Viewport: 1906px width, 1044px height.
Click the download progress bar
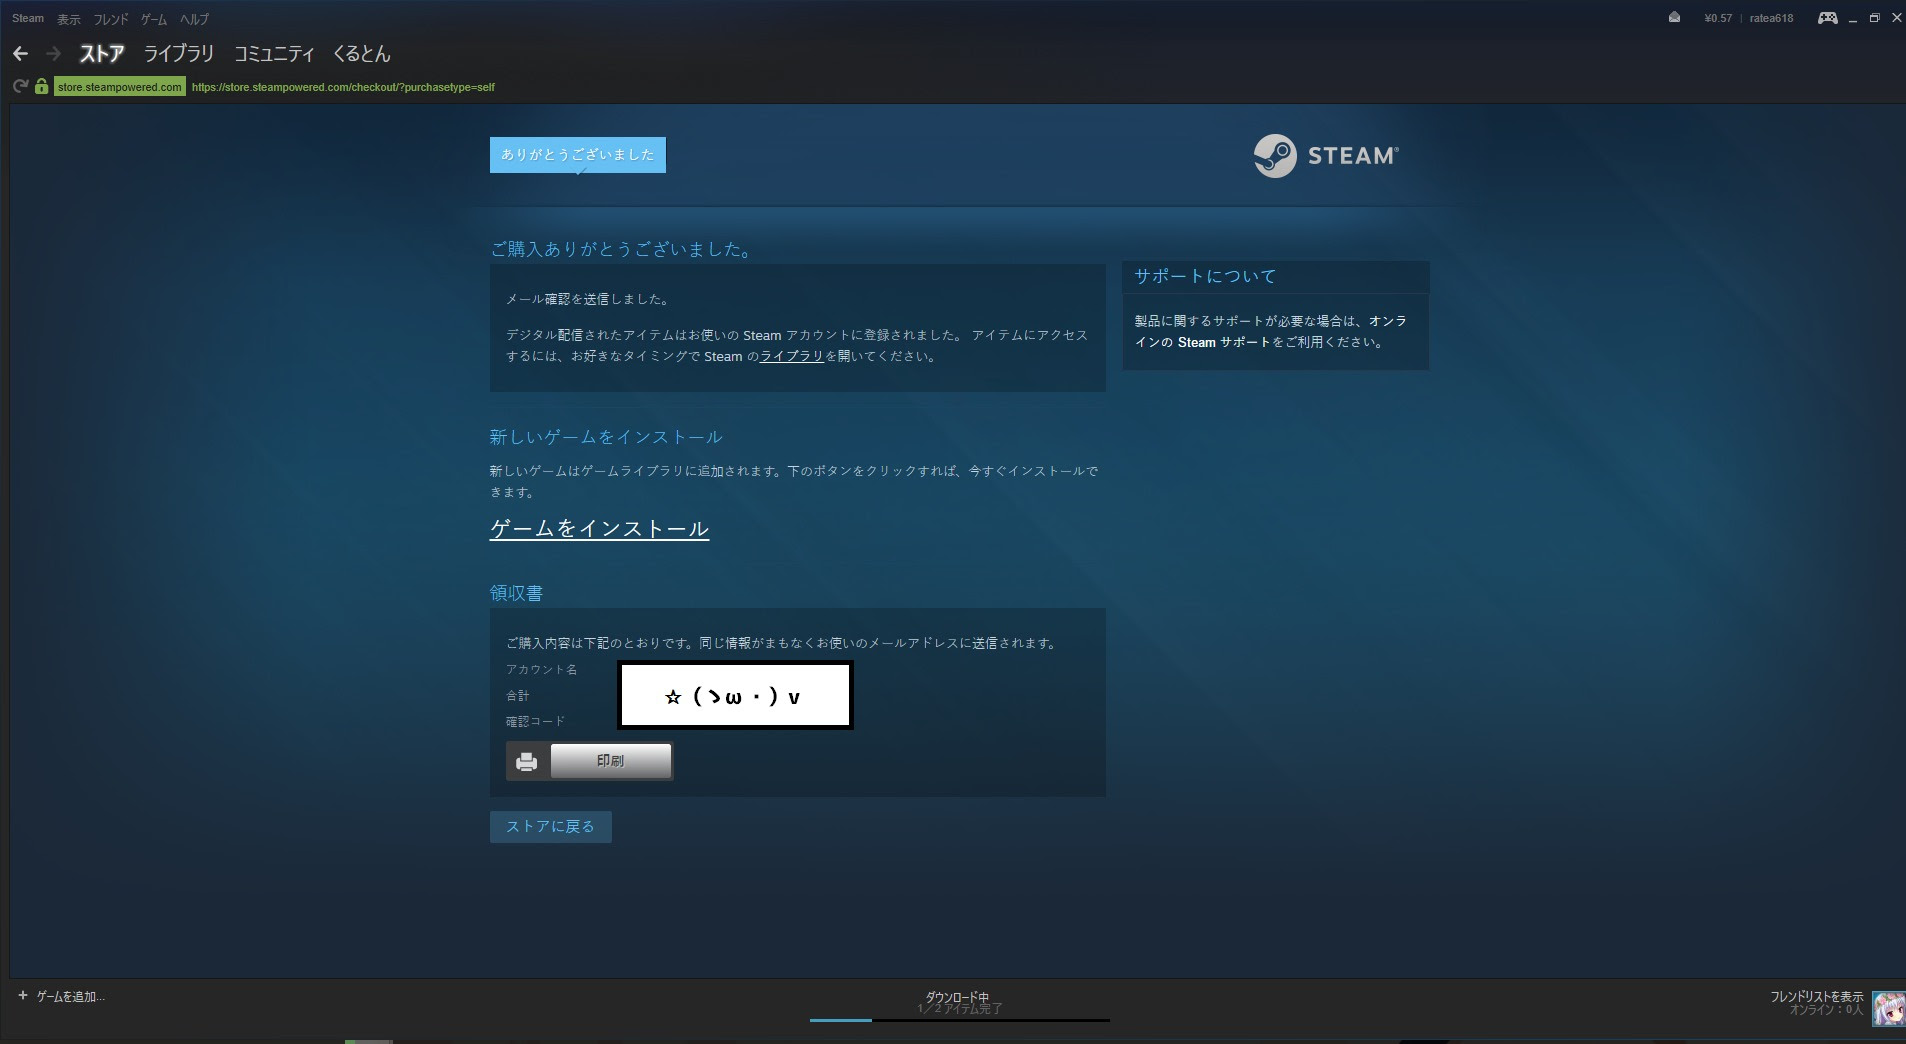959,1020
